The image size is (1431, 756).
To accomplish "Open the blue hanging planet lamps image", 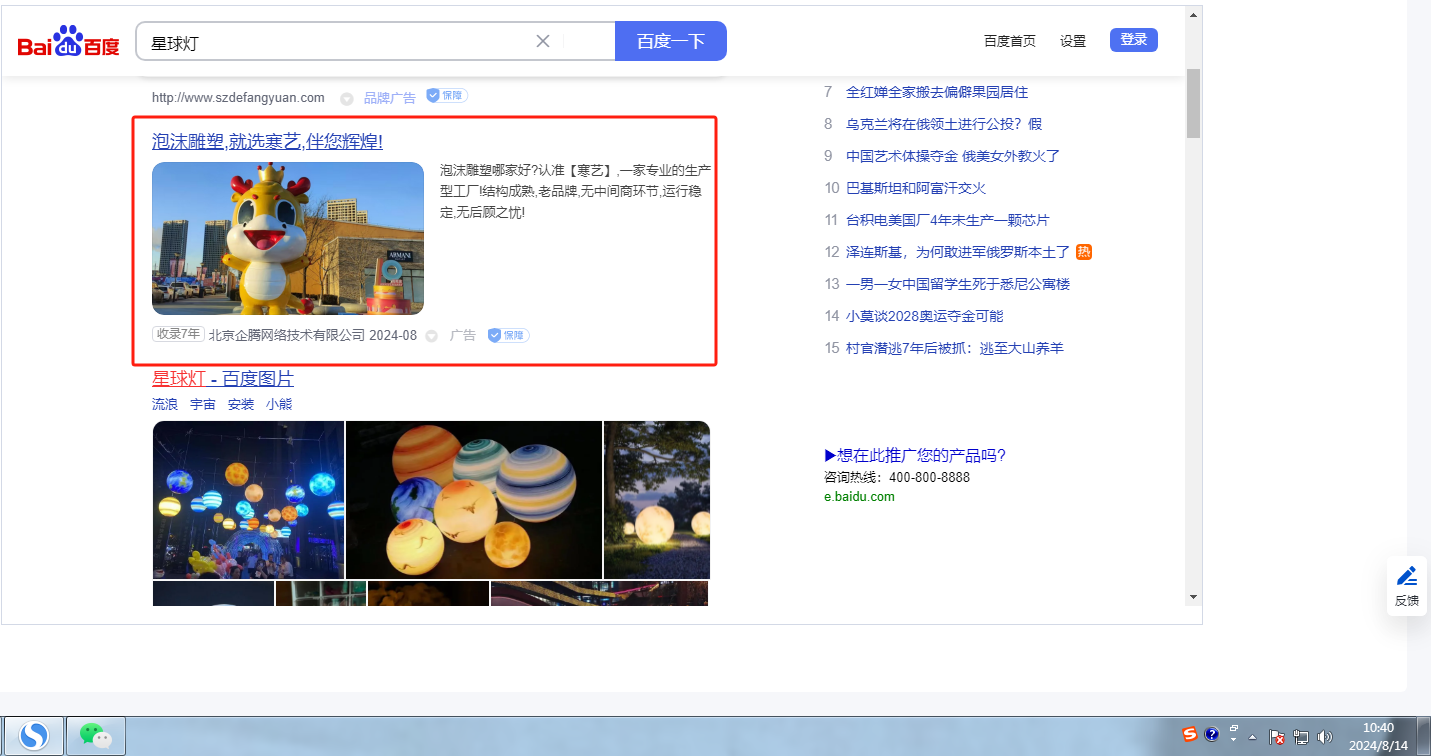I will point(248,500).
